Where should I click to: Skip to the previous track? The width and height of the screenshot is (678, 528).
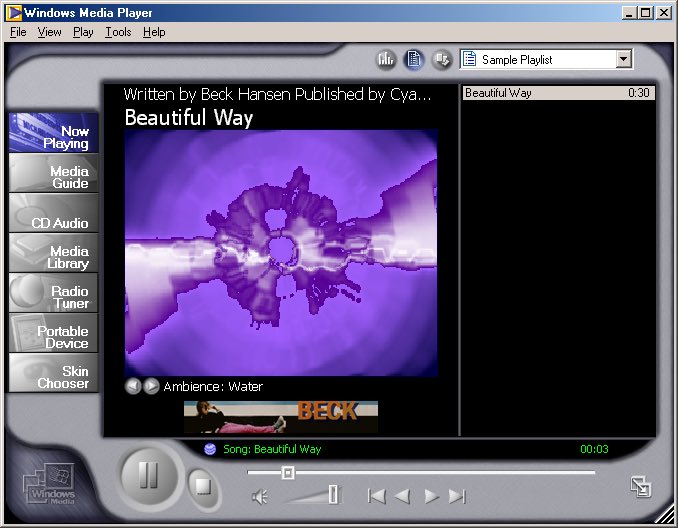(x=377, y=496)
